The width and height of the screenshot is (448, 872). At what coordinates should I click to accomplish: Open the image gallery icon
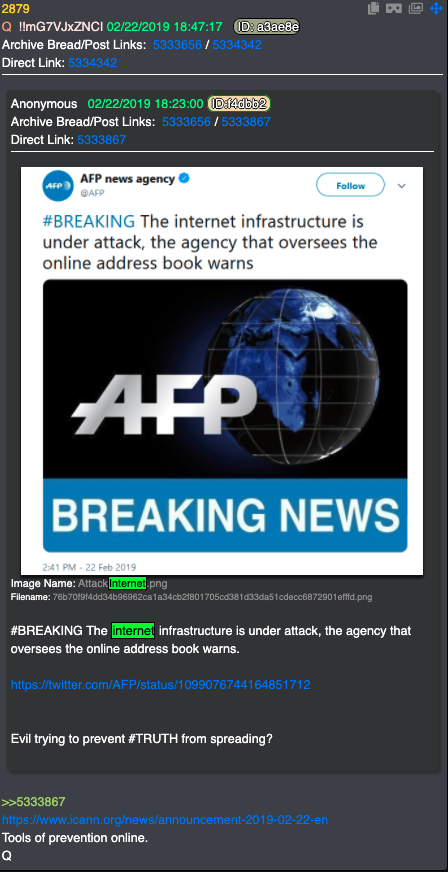(415, 8)
